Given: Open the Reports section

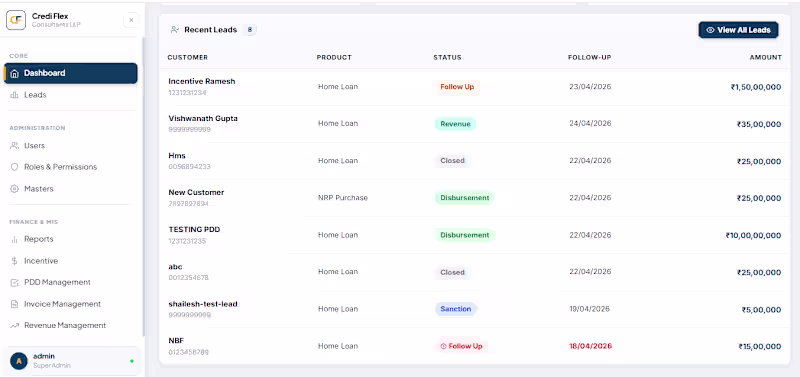Looking at the screenshot, I should tap(70, 239).
